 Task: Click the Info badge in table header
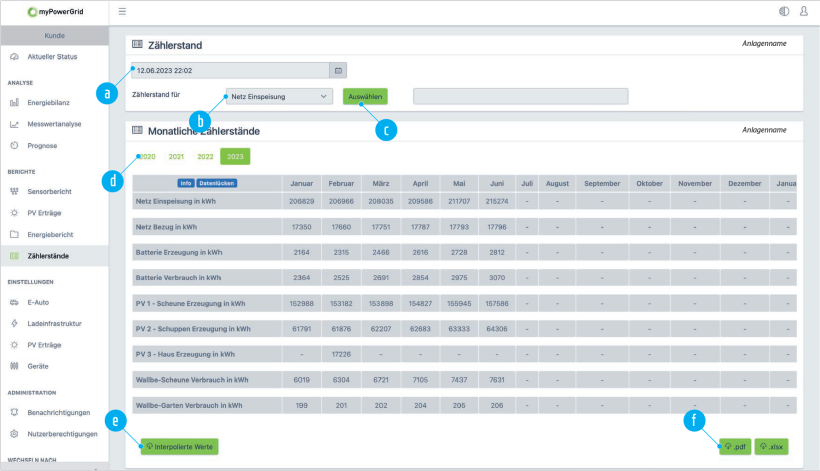click(185, 183)
